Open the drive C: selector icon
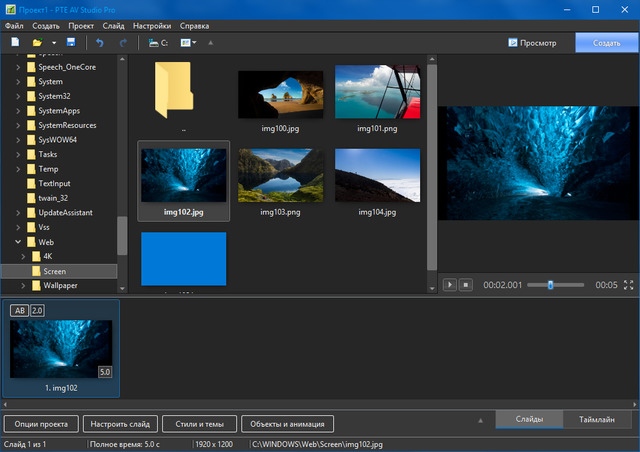Screen dimensions: 640x452 click(x=157, y=43)
